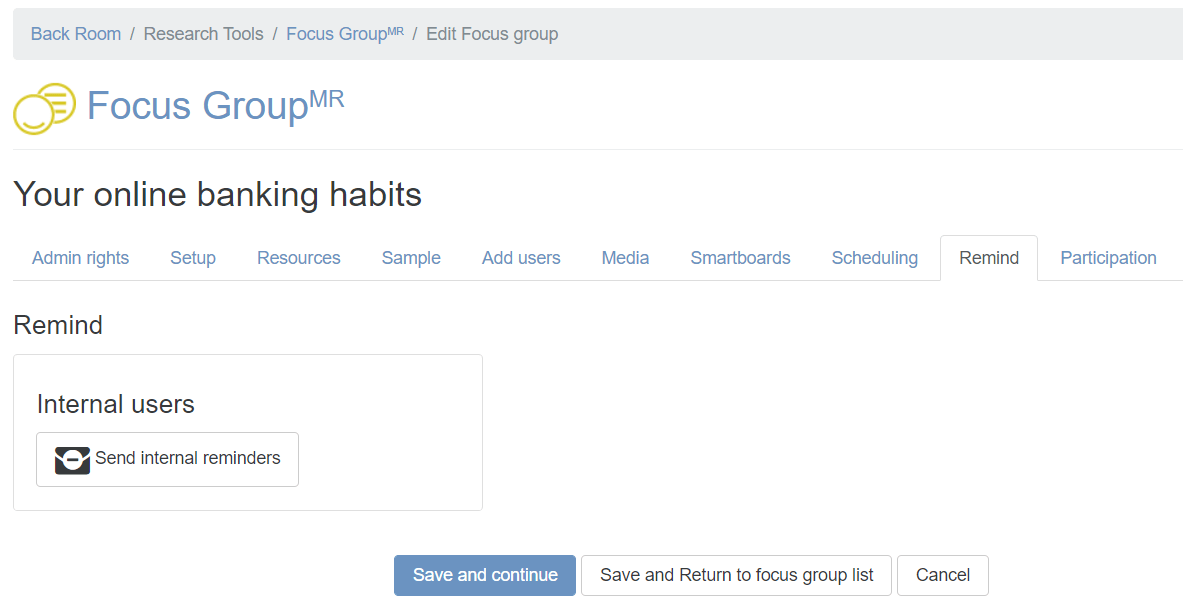The width and height of the screenshot is (1183, 611).
Task: Go to the Sample tab
Action: 411,258
